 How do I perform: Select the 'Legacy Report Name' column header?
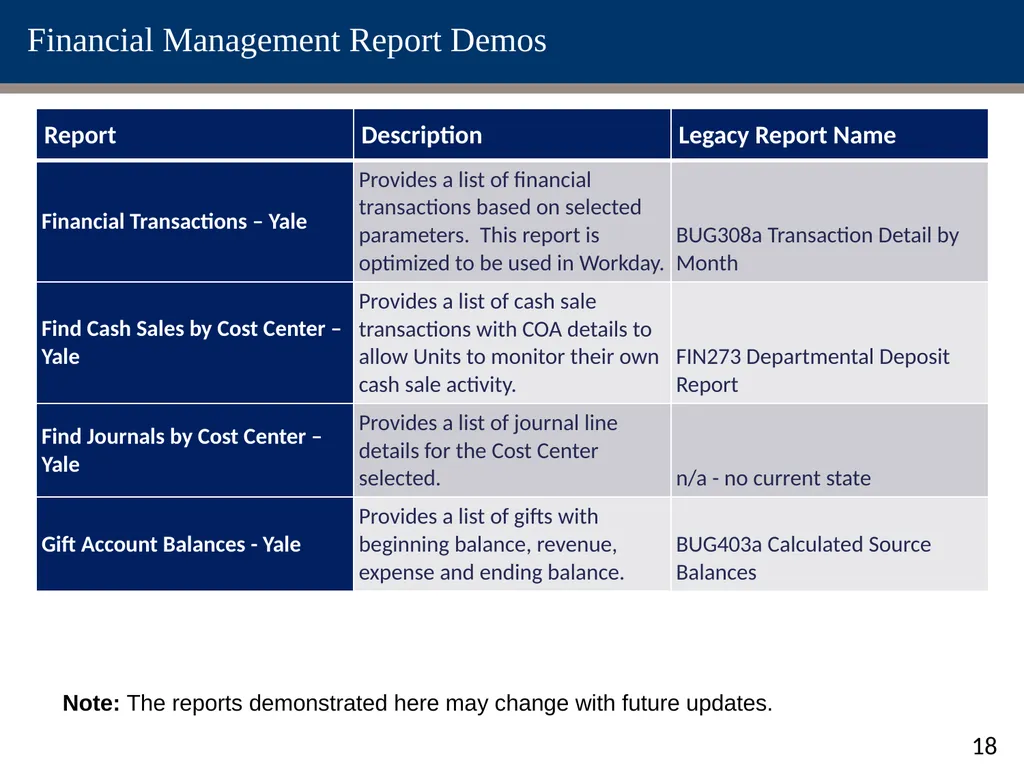pos(829,135)
